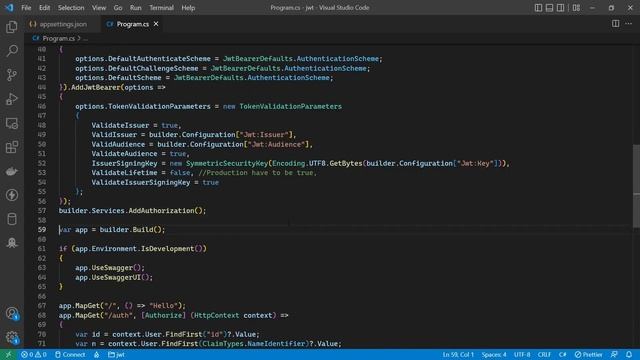Open the Manage gear menu
This screenshot has width=640, height=360.
12,338
